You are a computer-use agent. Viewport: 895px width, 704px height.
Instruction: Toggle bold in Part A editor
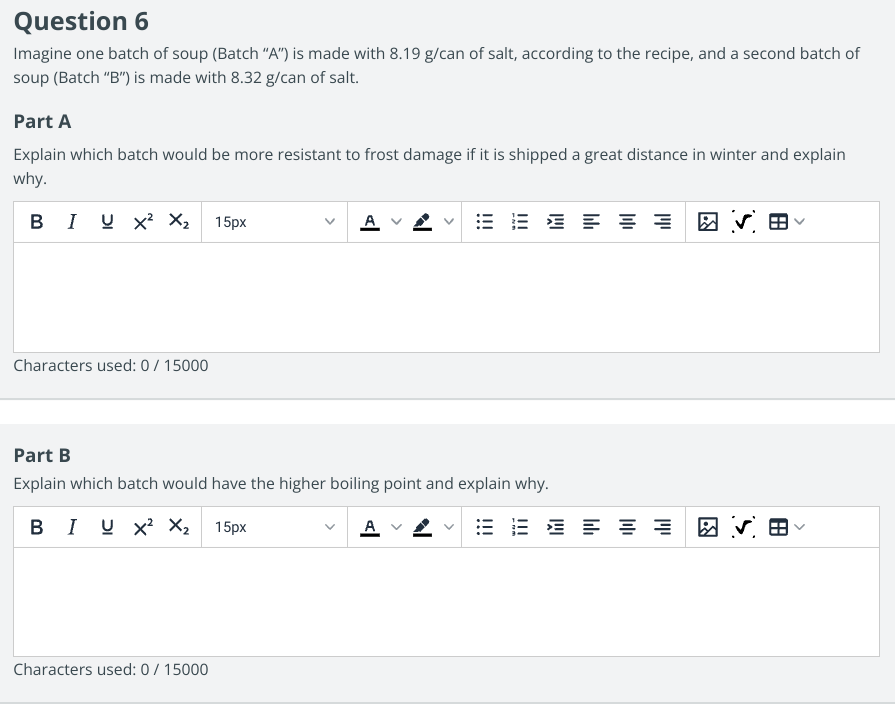pos(37,222)
